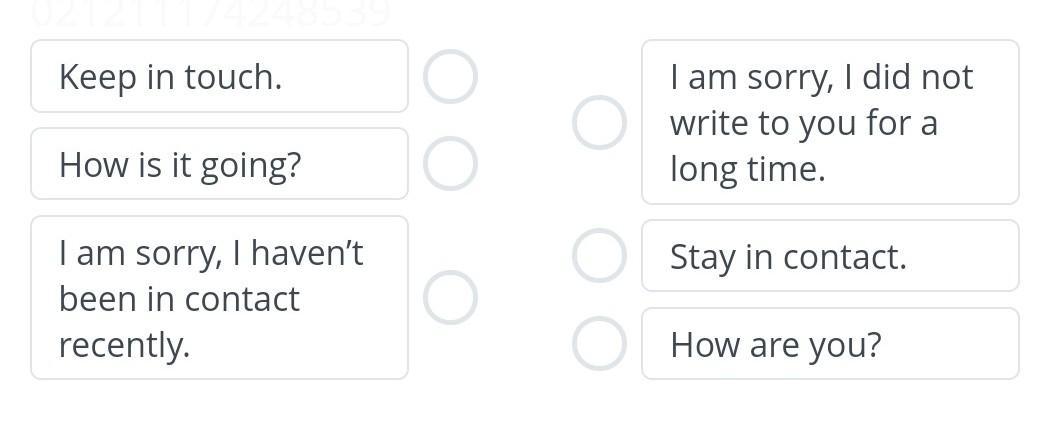Click the words 'long time.' in the right card
This screenshot has width=1038, height=441.
pyautogui.click(x=747, y=169)
